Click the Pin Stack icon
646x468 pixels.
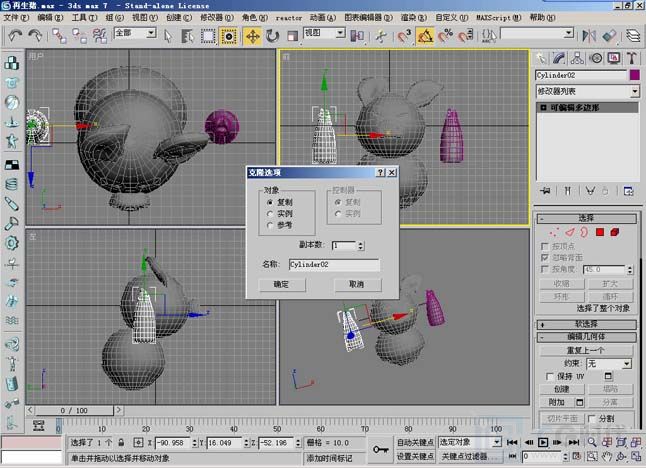point(545,191)
